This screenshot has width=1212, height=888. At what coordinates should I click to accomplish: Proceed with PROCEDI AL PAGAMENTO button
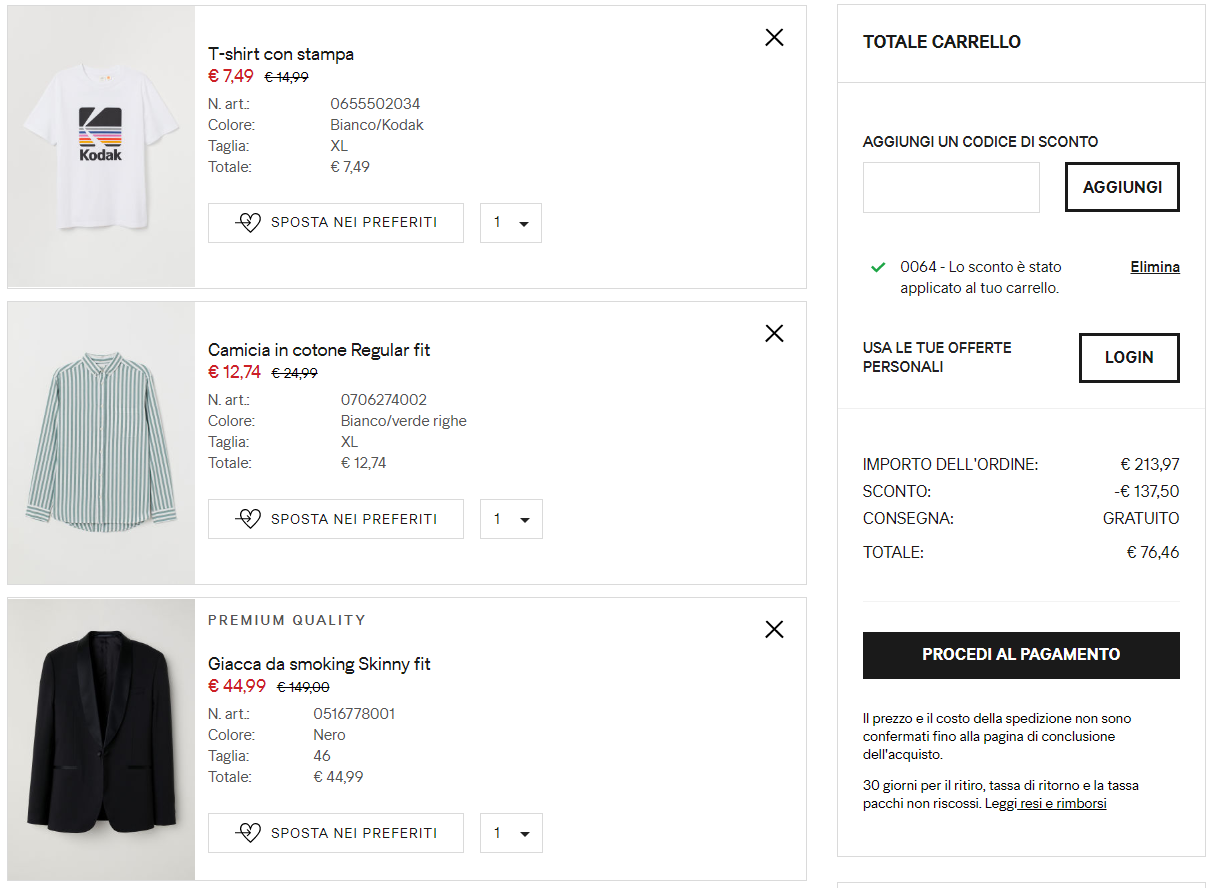[x=1021, y=655]
